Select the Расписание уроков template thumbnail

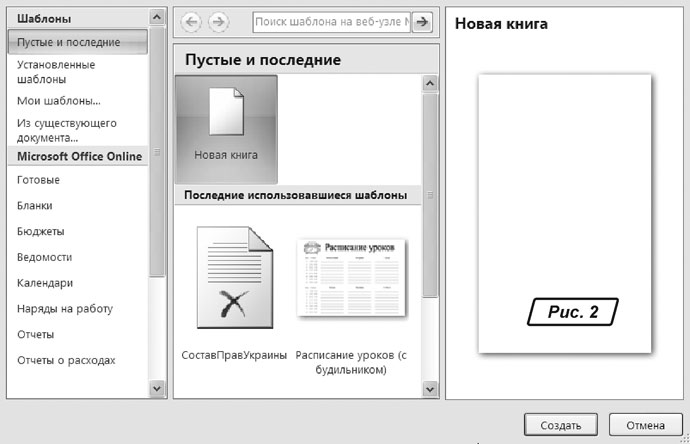(x=351, y=277)
